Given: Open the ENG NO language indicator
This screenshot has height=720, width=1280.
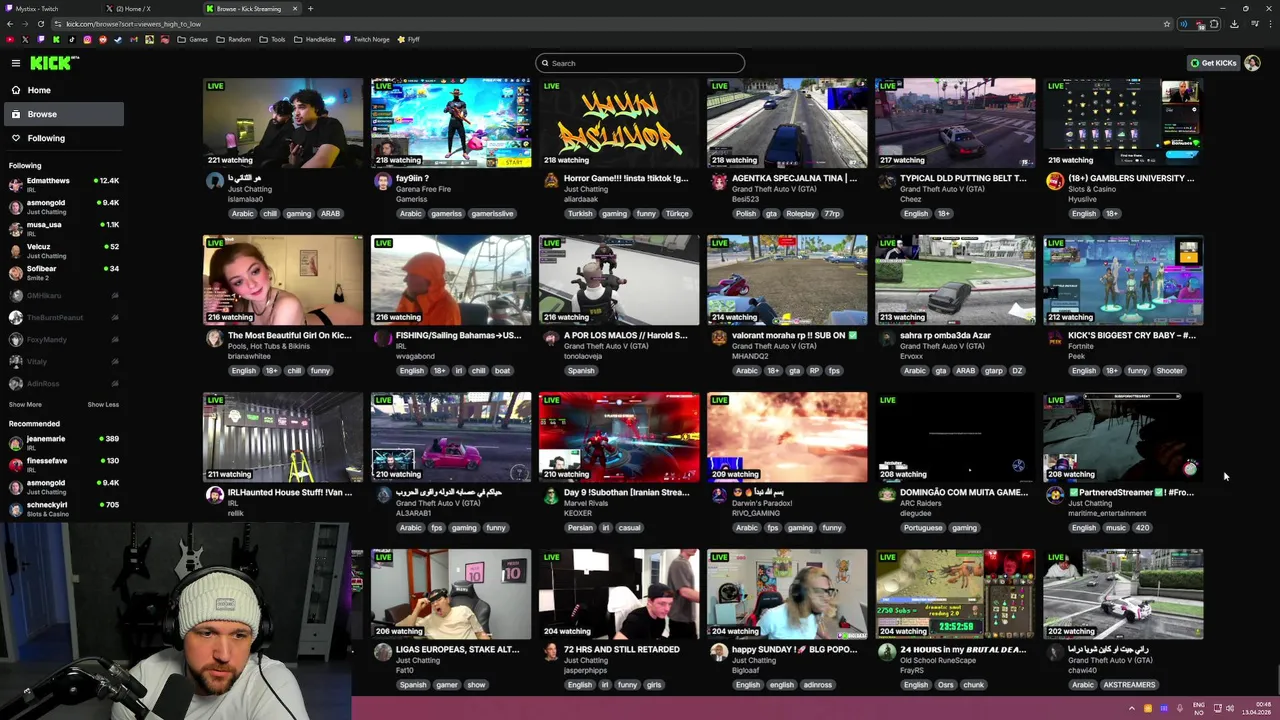Looking at the screenshot, I should pos(1199,709).
